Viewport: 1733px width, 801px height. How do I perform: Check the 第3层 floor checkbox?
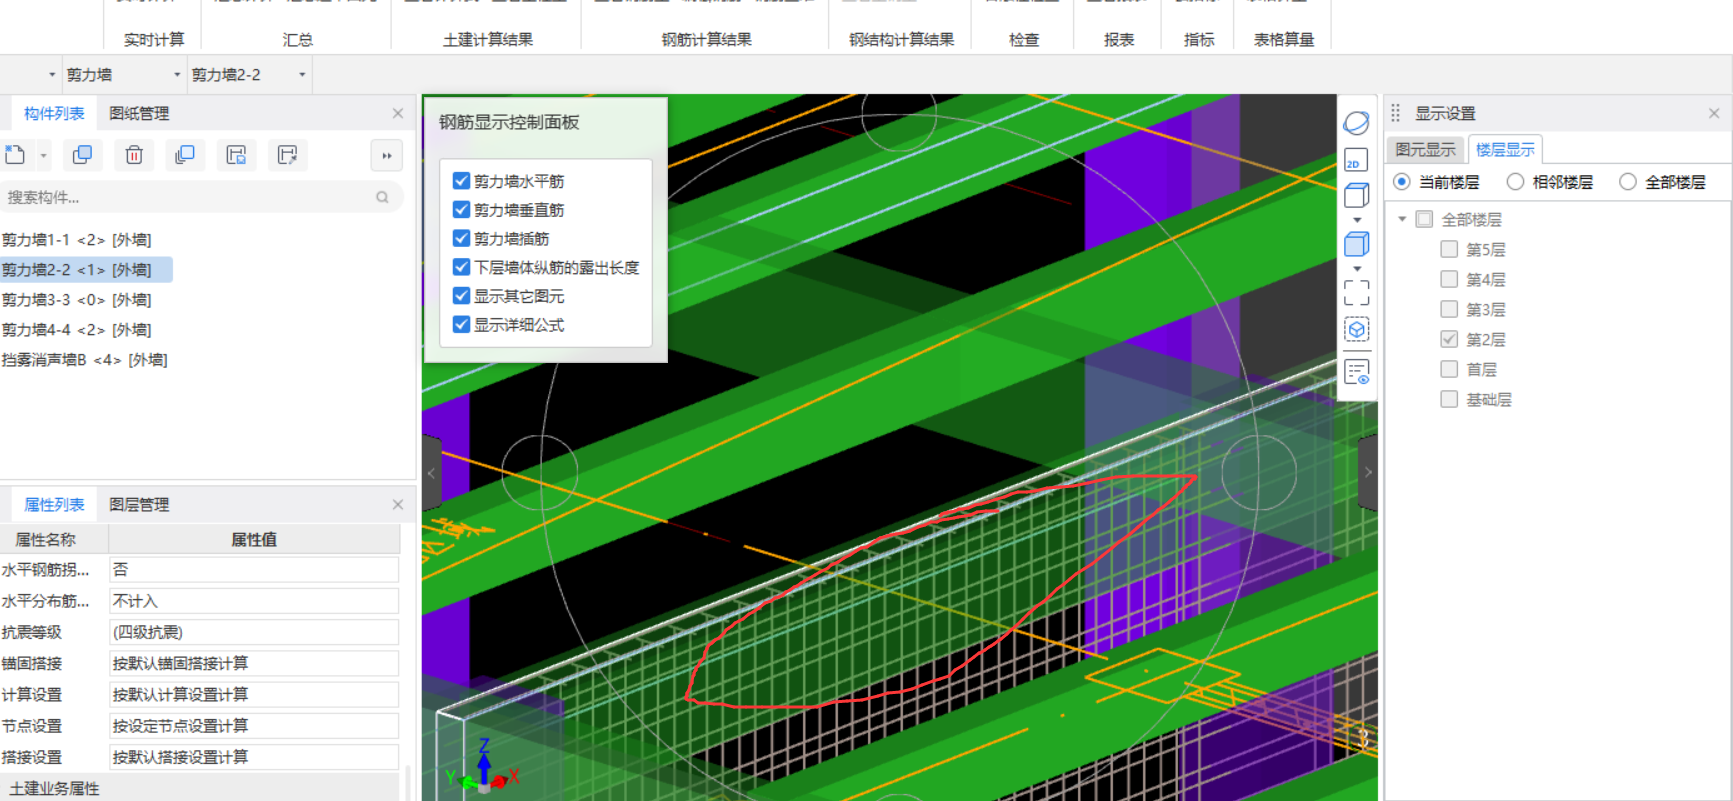coord(1449,309)
